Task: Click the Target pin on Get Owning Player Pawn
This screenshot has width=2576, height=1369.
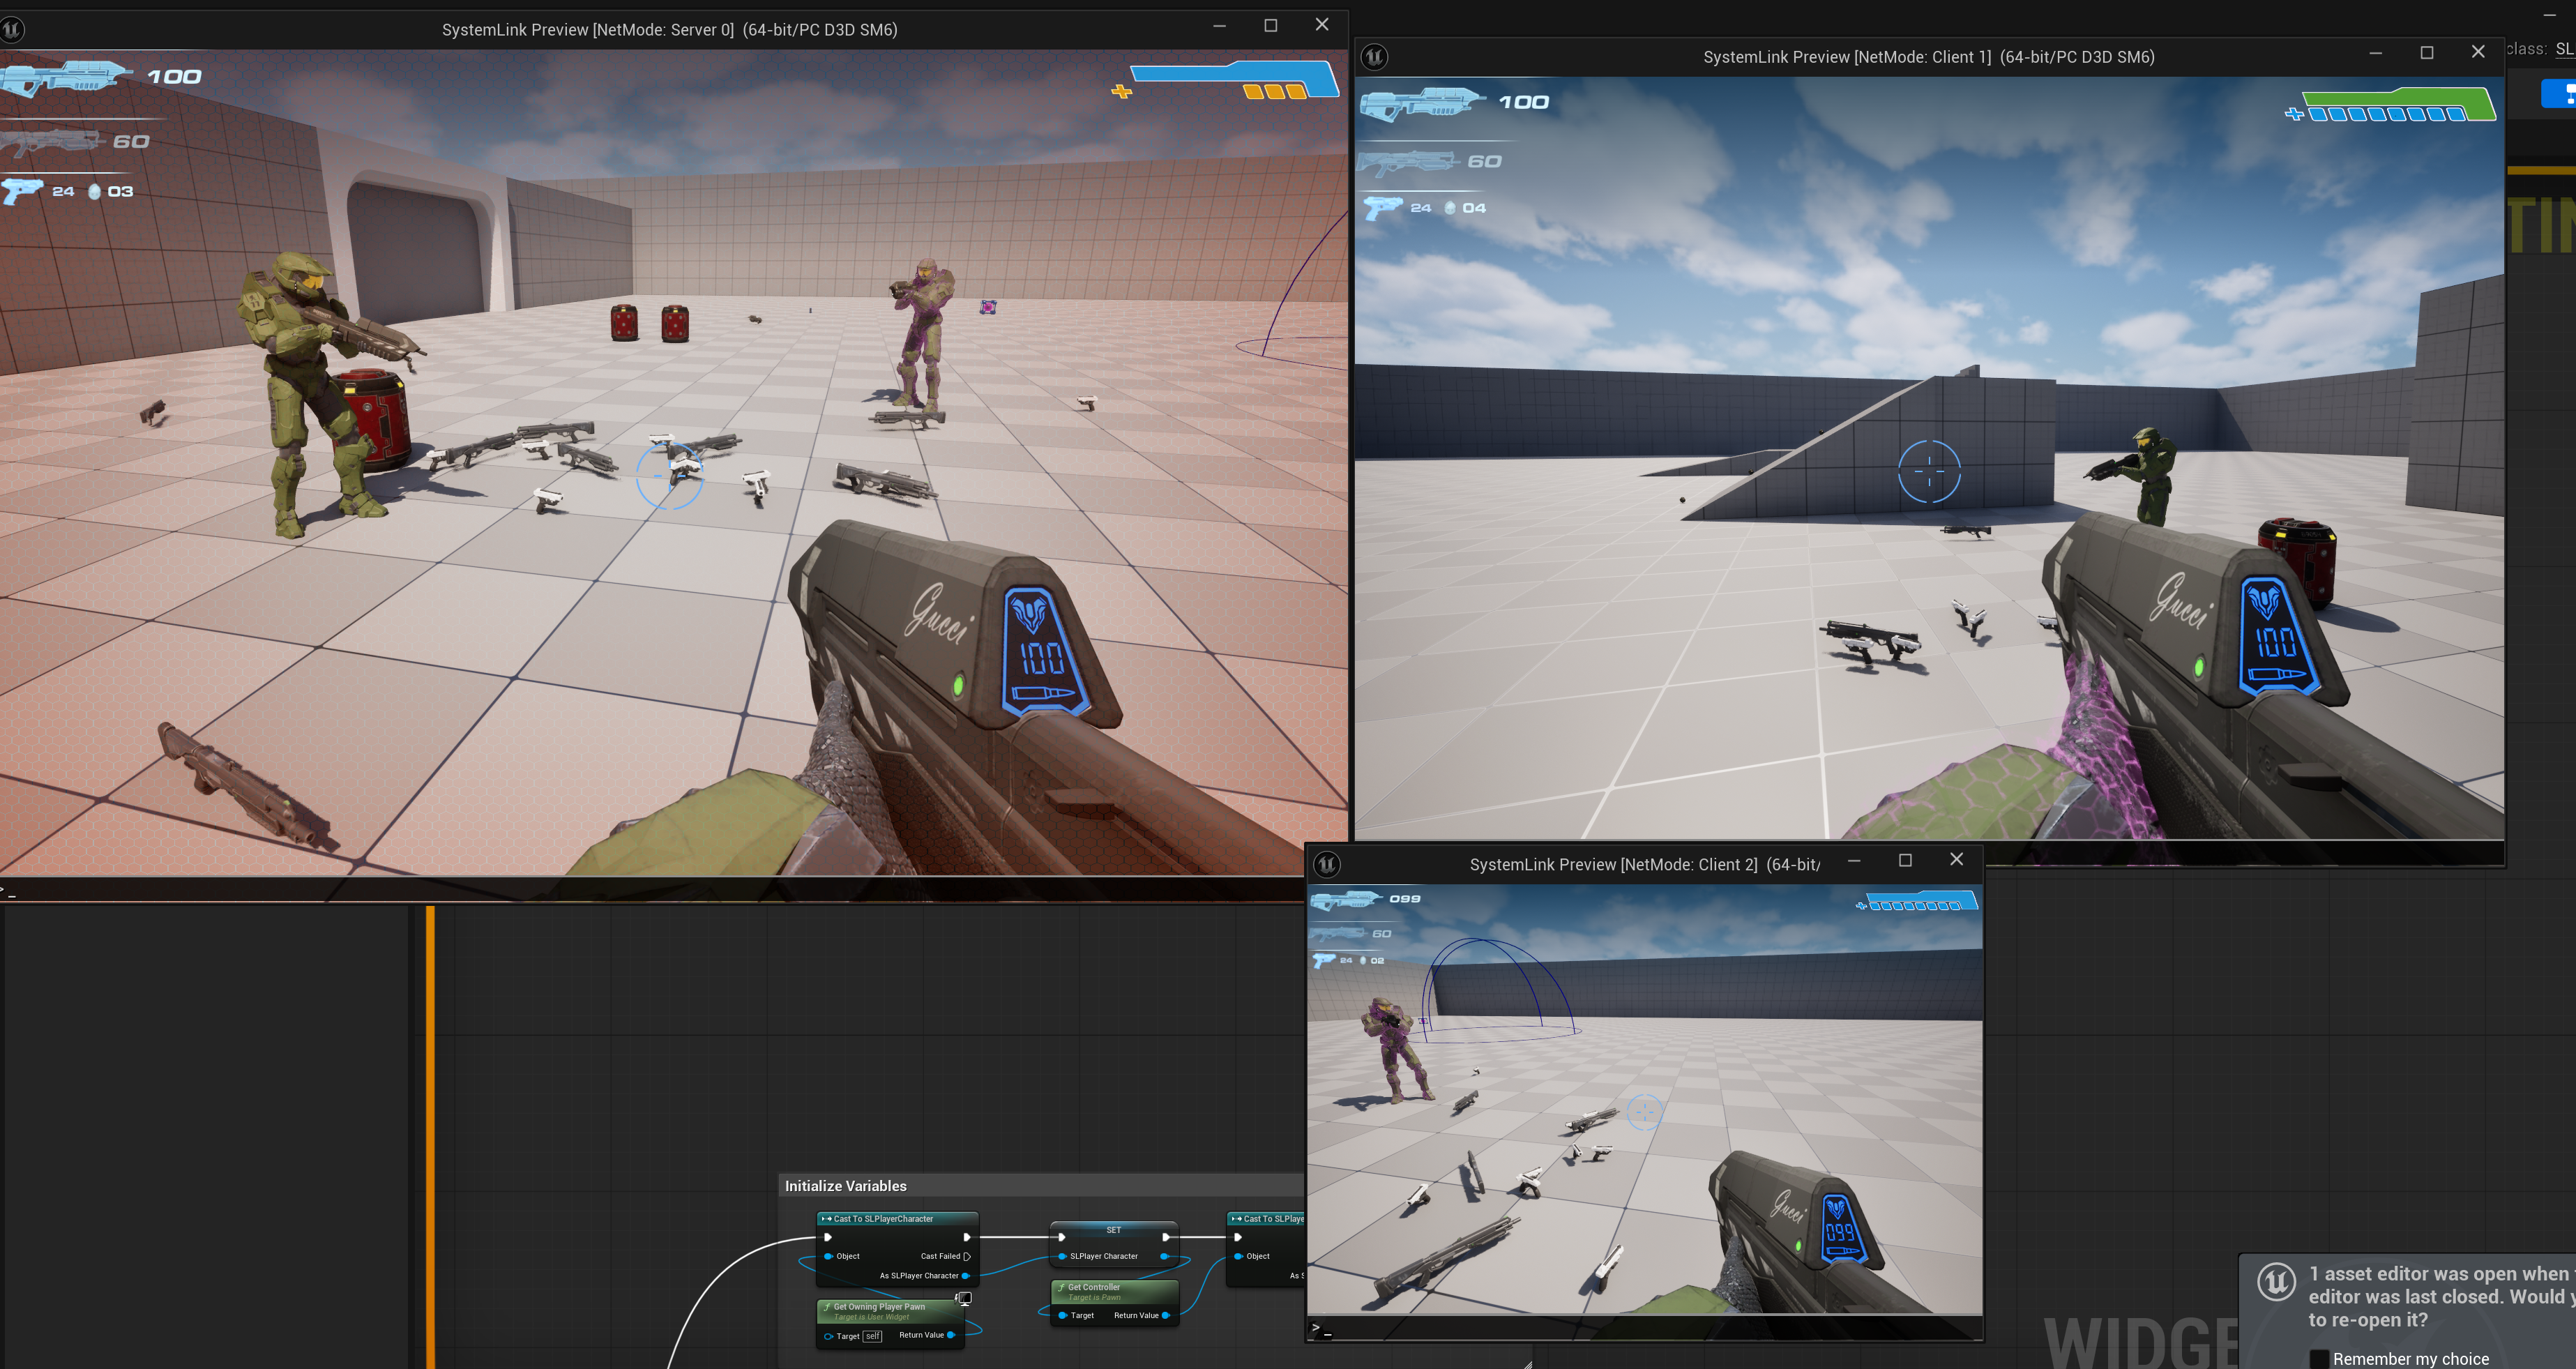Action: pos(828,1336)
